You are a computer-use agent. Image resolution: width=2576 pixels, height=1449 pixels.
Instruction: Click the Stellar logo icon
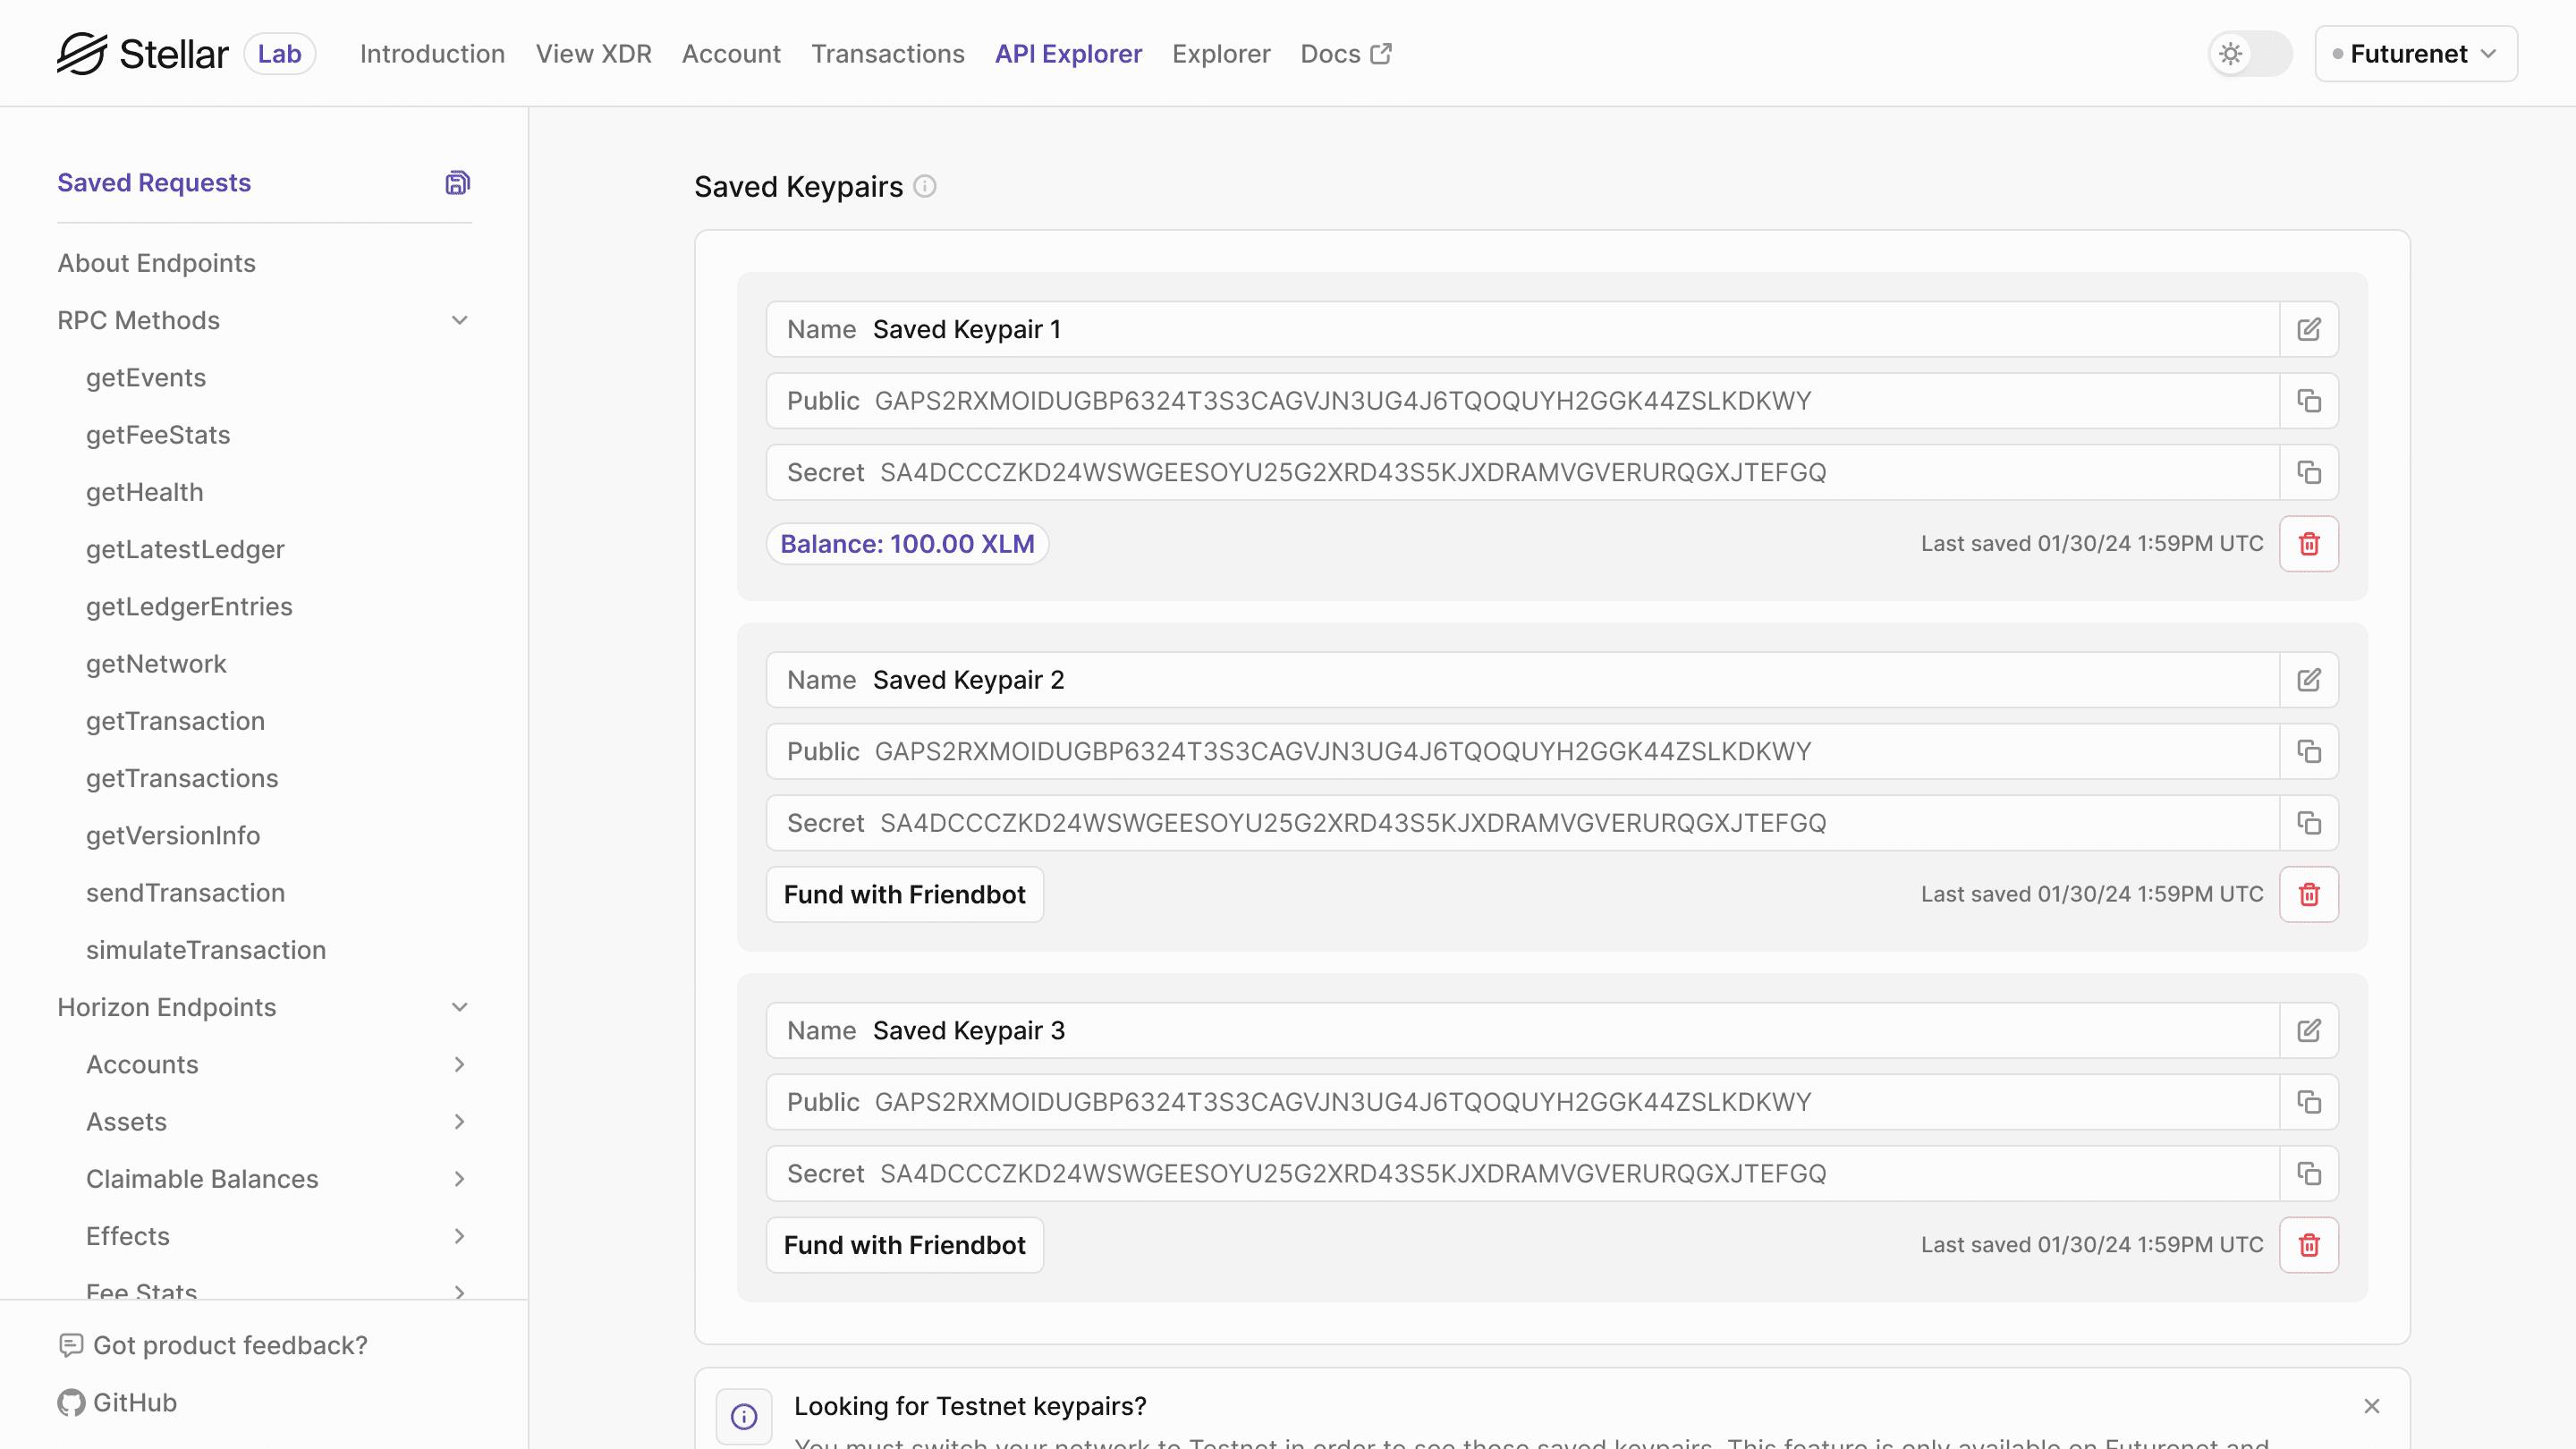point(82,54)
